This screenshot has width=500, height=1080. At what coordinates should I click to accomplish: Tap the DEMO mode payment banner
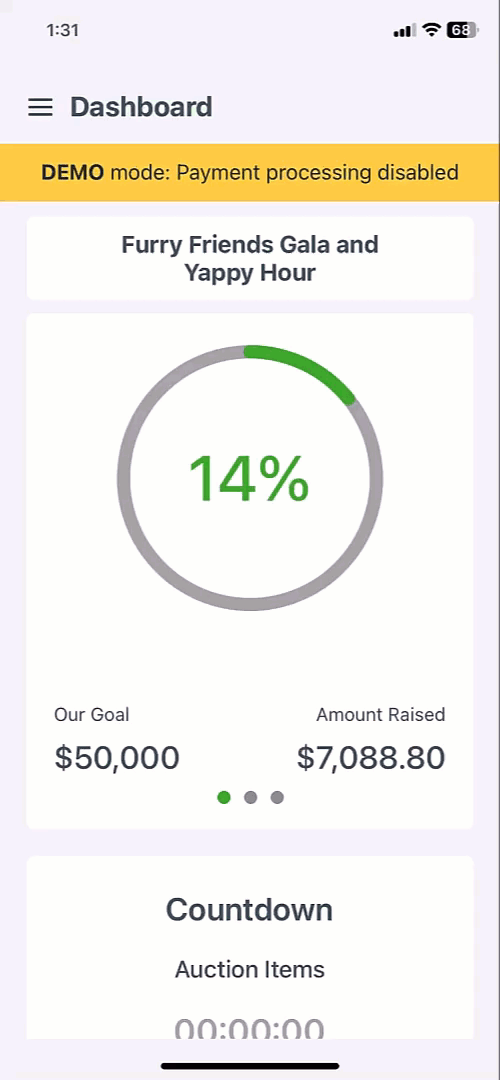point(250,172)
